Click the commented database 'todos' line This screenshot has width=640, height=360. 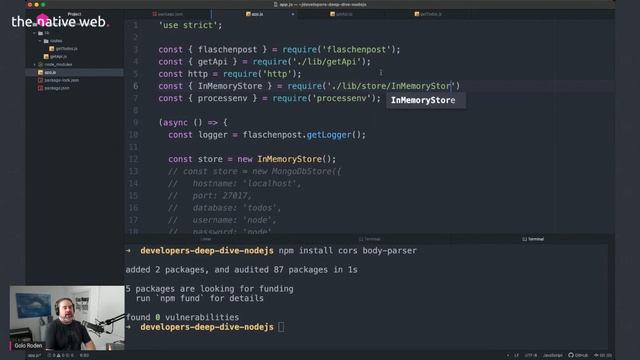pyautogui.click(x=225, y=208)
